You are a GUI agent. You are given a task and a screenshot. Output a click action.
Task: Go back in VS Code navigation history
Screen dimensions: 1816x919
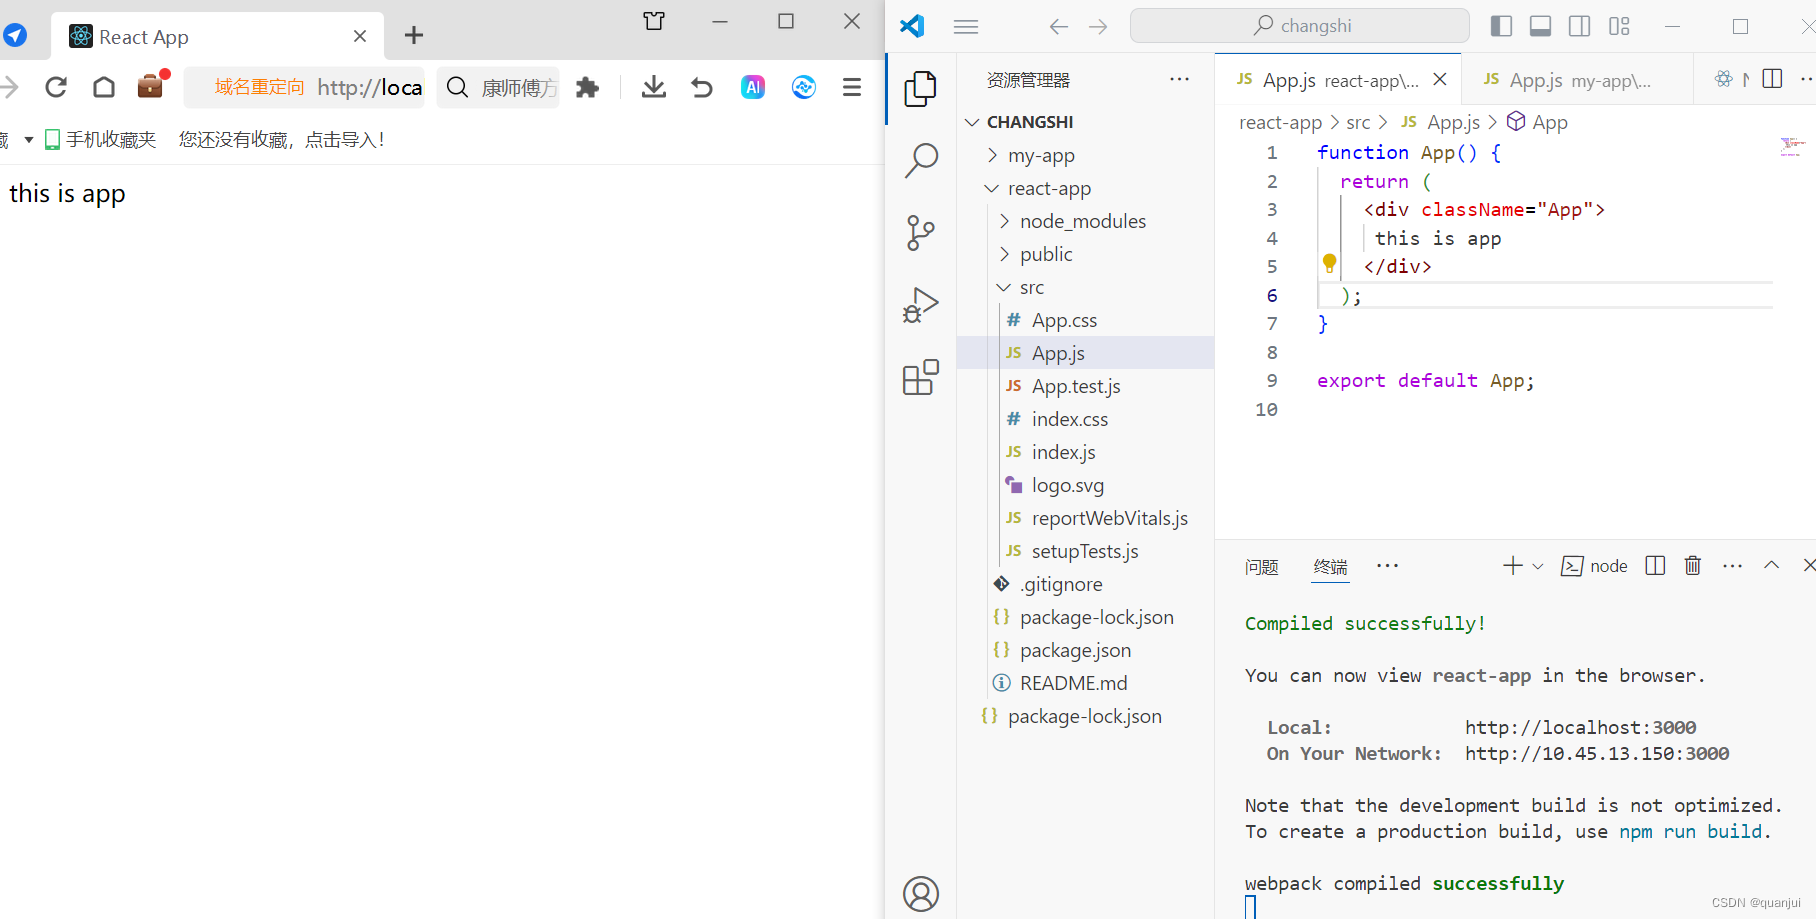tap(1059, 27)
